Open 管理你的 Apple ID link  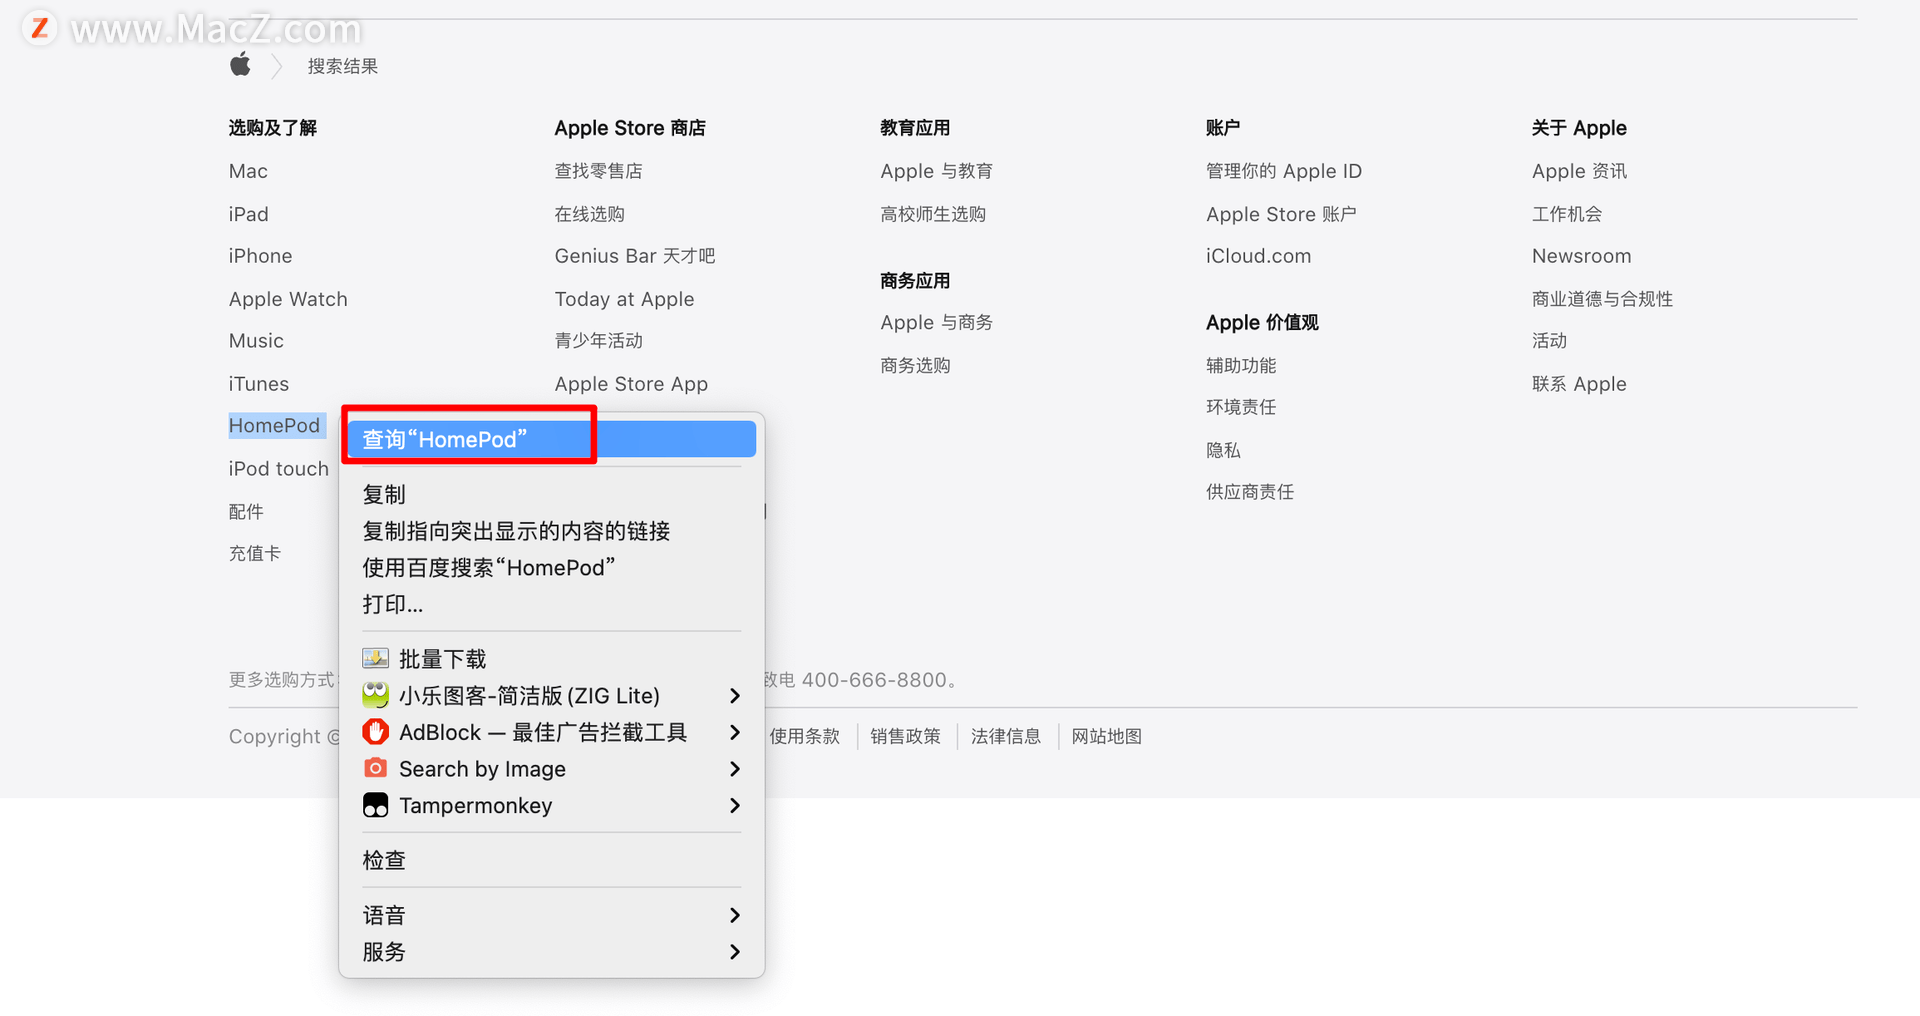point(1284,171)
